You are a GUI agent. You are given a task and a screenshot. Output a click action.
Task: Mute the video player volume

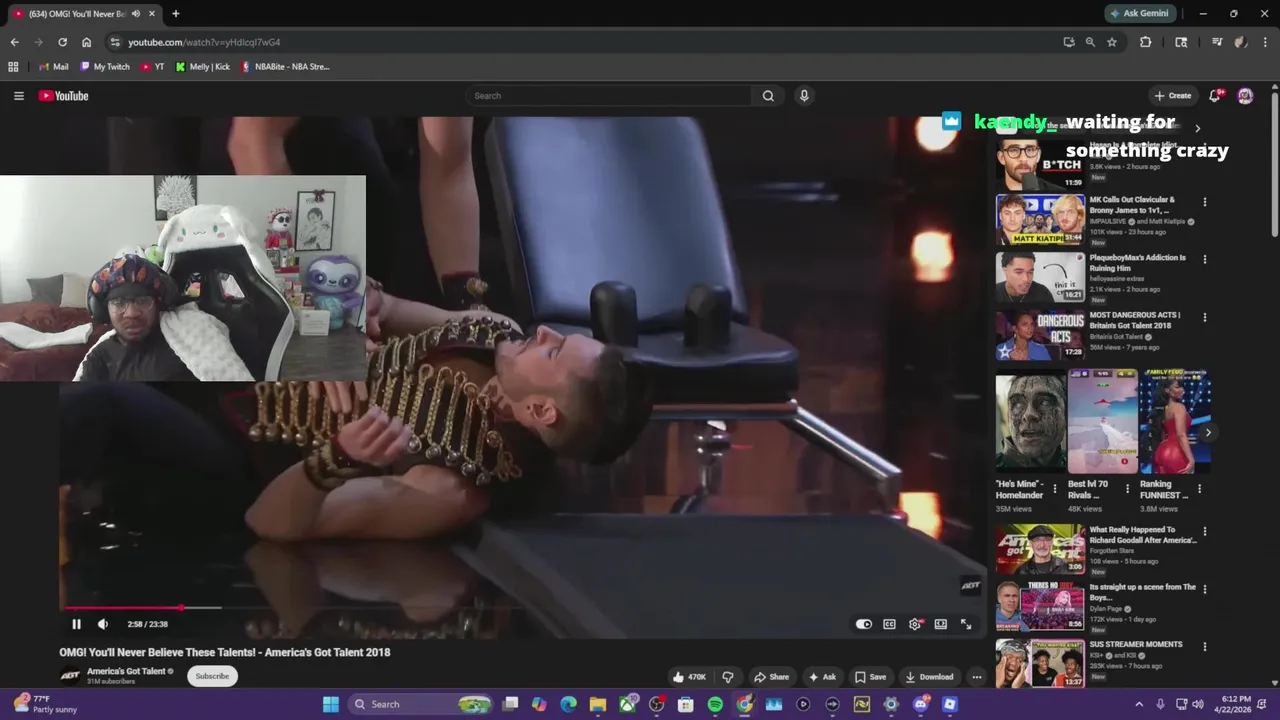point(102,624)
